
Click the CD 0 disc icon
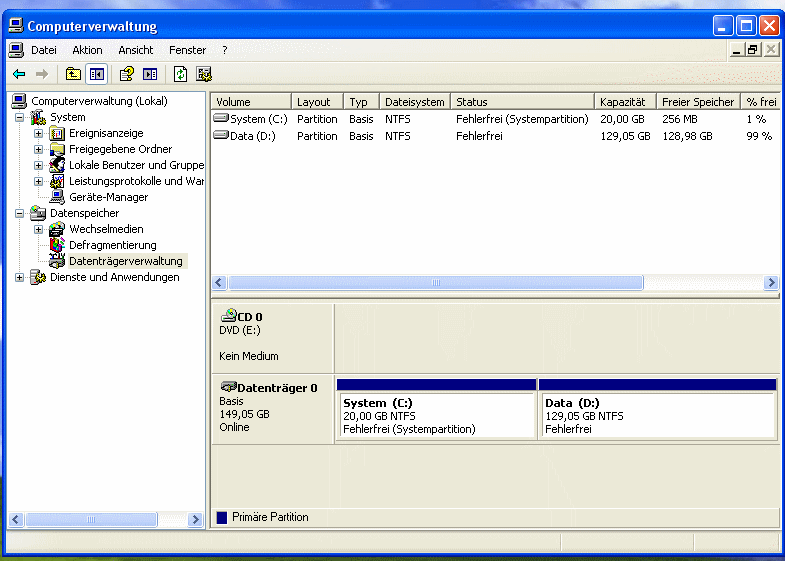(228, 315)
